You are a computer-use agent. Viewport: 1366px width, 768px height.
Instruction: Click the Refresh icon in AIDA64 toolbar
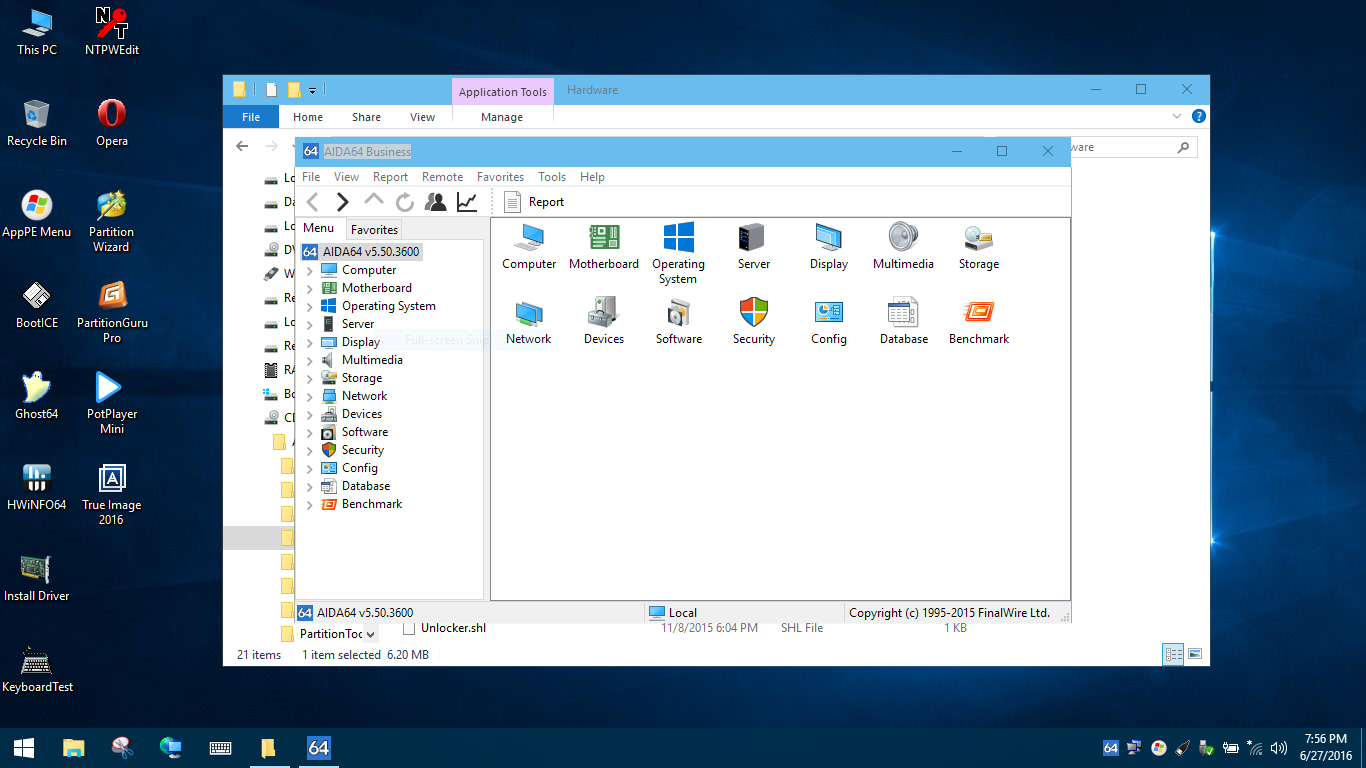(405, 202)
